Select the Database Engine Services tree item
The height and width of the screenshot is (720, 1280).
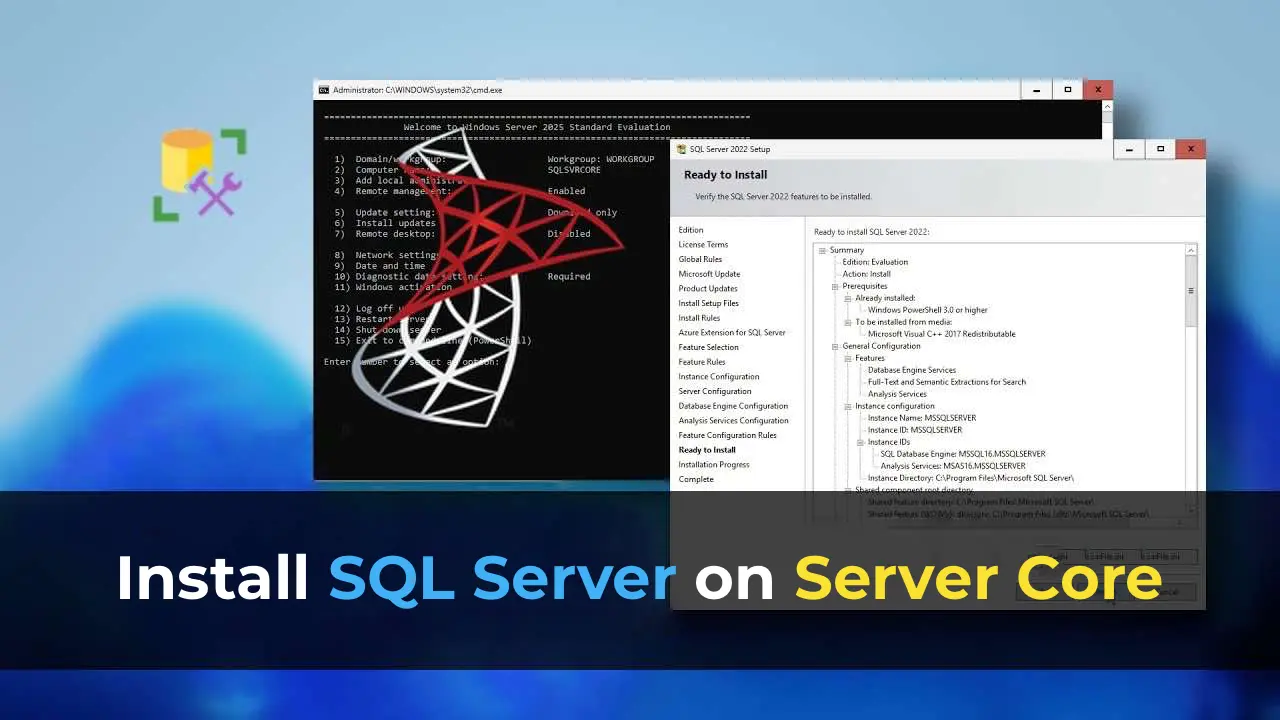pyautogui.click(x=911, y=370)
